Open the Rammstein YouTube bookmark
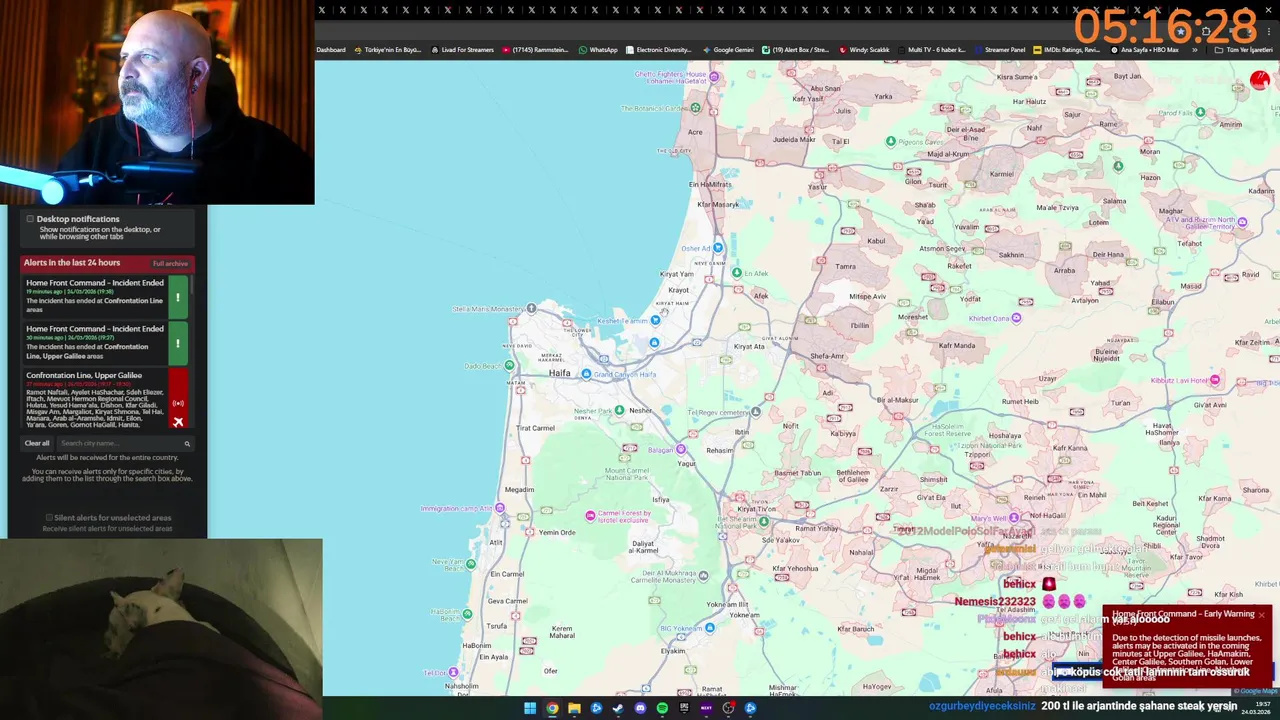This screenshot has height=720, width=1280. (535, 50)
